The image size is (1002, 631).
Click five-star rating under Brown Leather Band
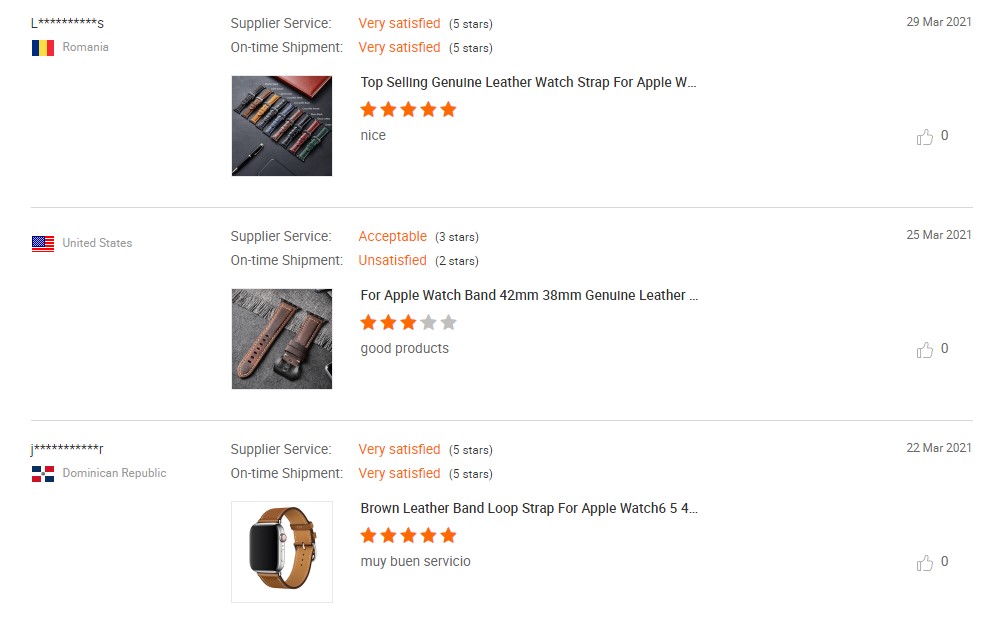click(408, 535)
